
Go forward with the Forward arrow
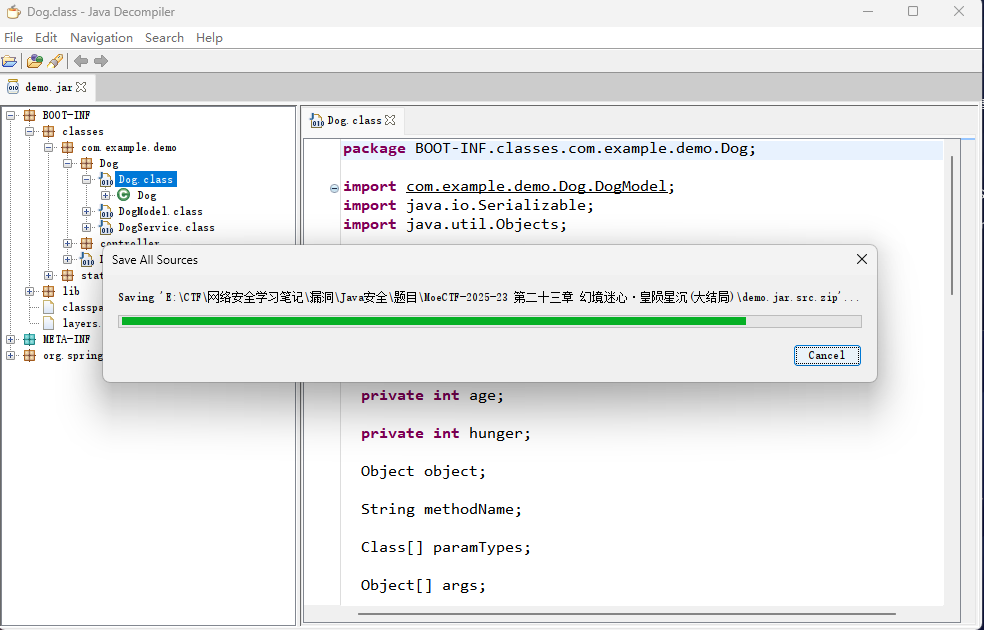click(x=101, y=61)
